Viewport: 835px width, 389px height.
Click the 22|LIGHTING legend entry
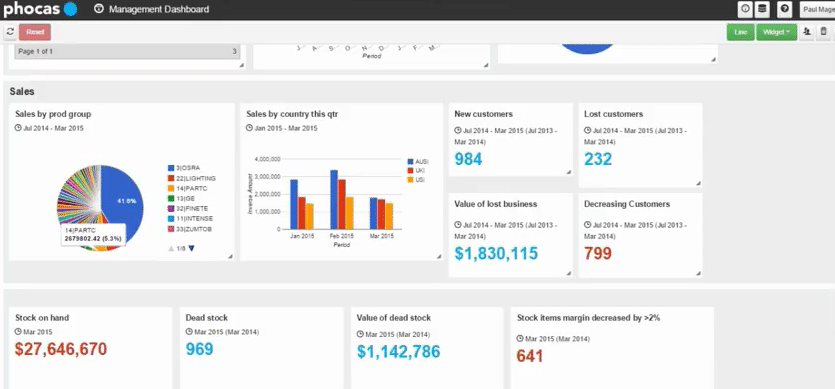pyautogui.click(x=192, y=178)
